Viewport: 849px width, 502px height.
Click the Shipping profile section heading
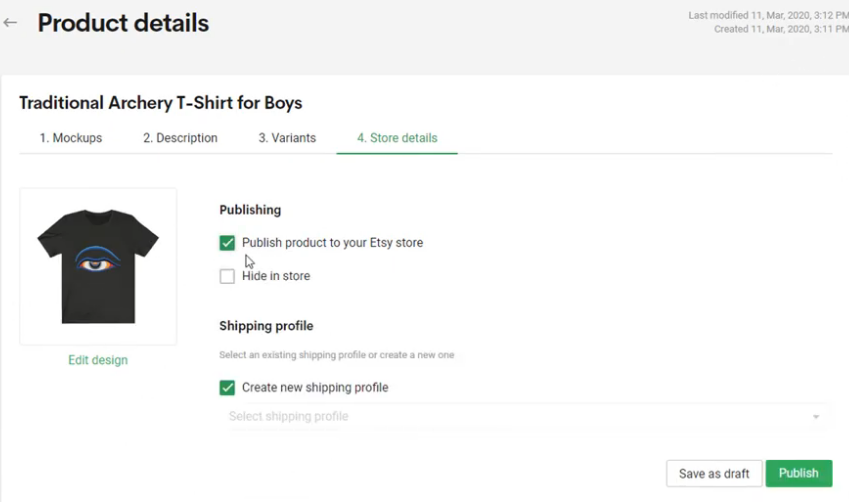tap(266, 326)
